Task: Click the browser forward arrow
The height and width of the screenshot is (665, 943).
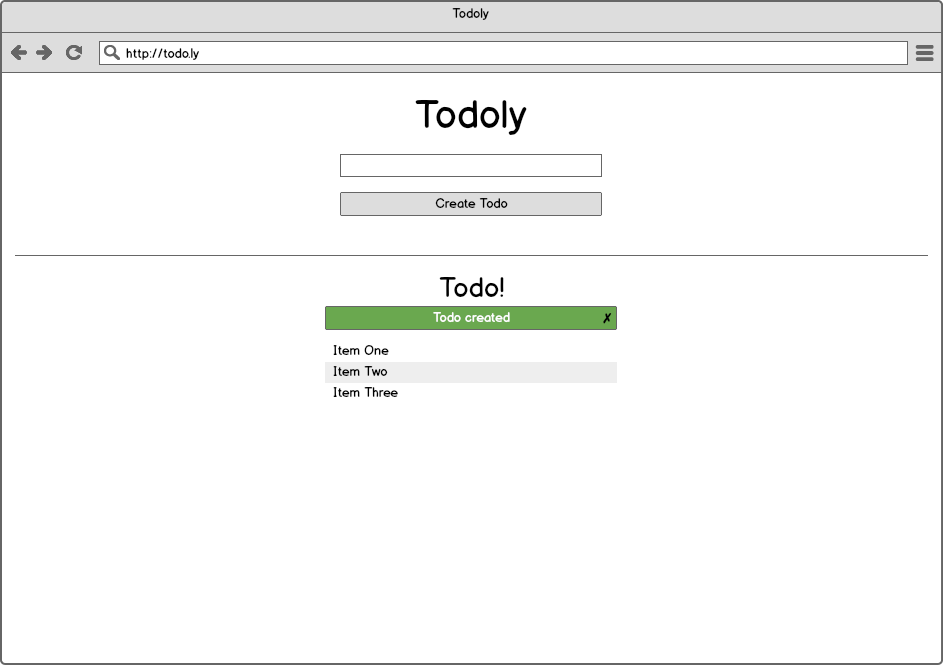Action: [x=44, y=53]
